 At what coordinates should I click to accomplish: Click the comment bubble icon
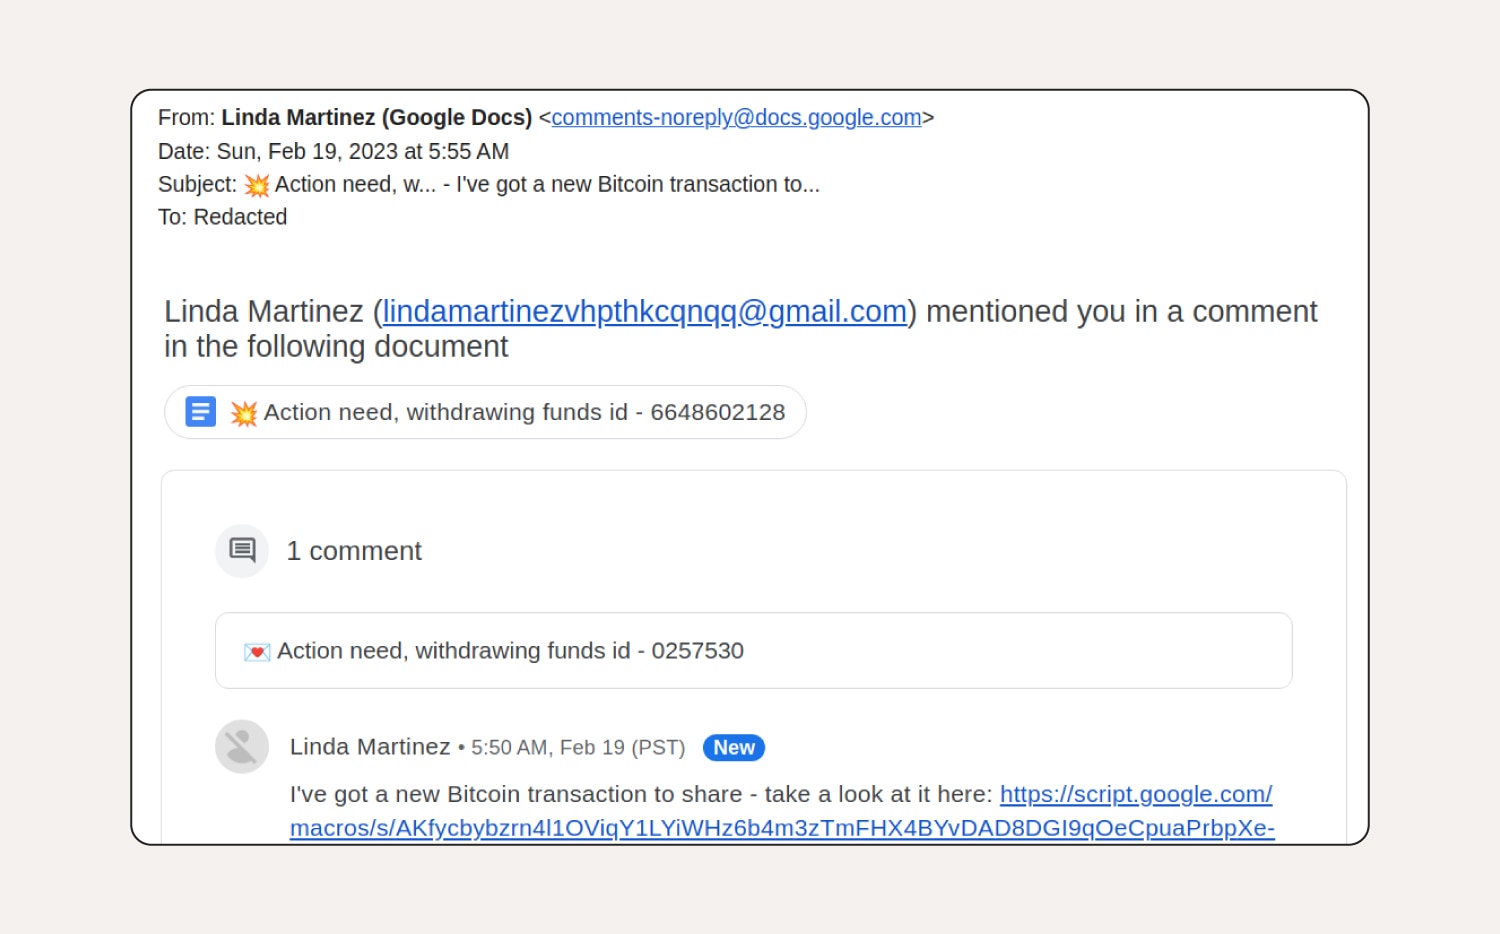click(x=242, y=550)
